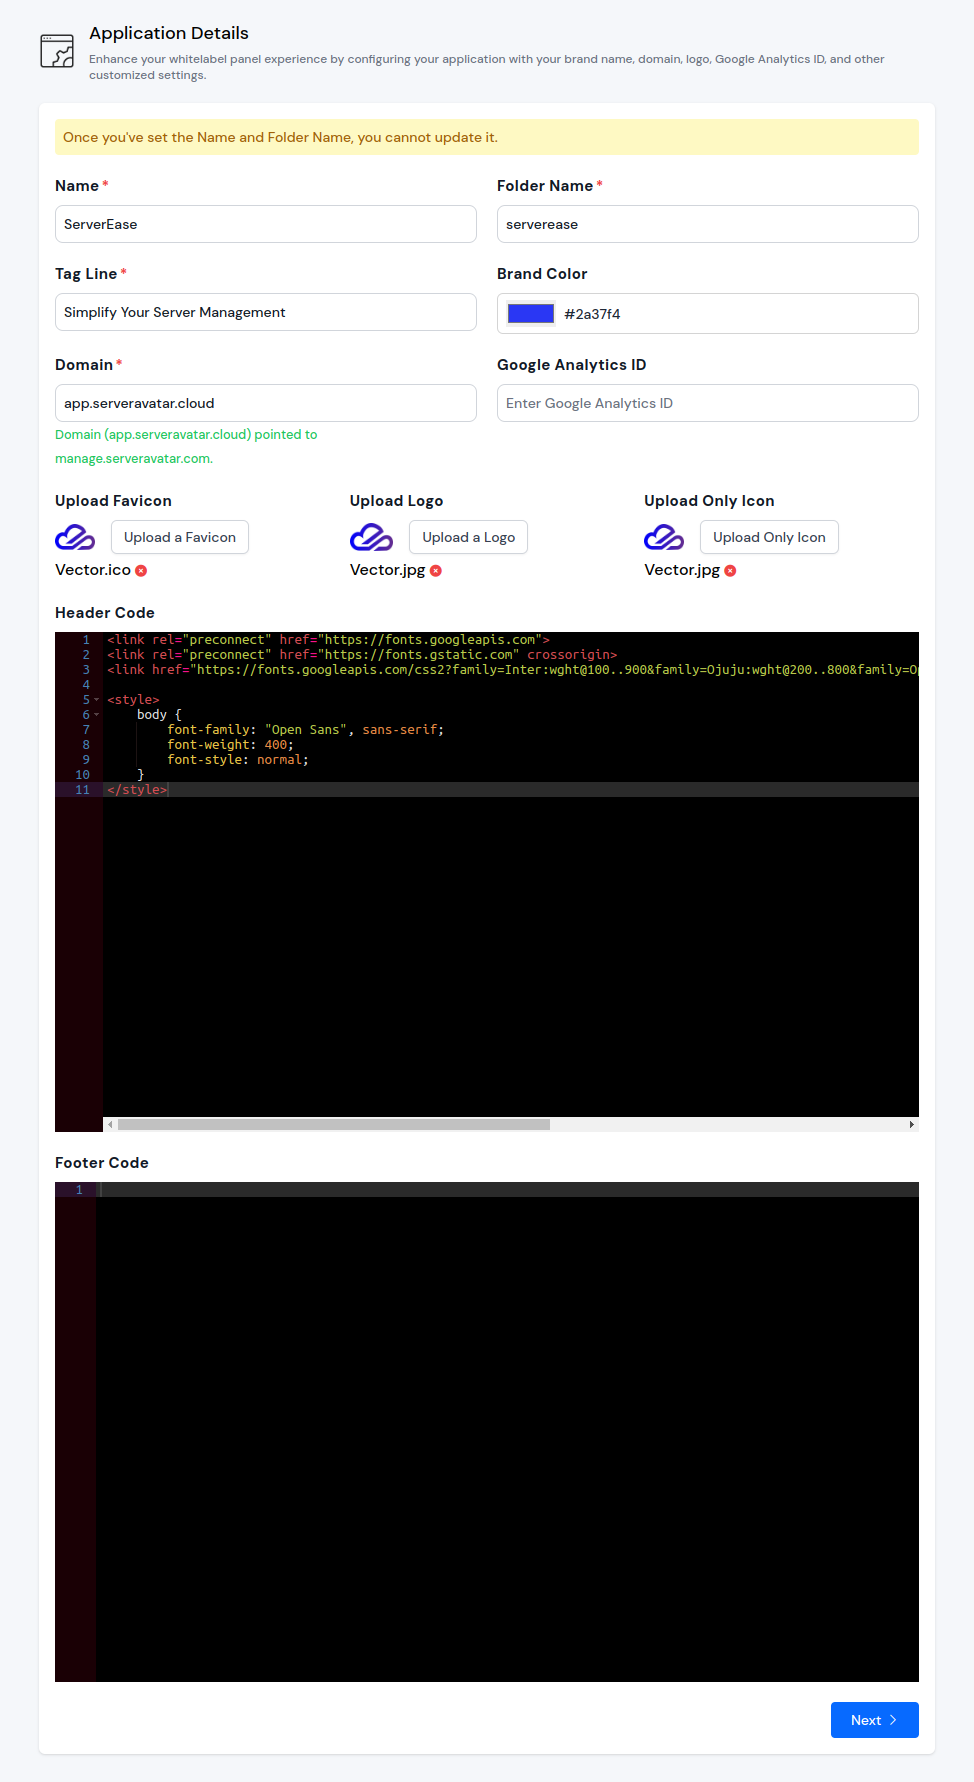974x1782 pixels.
Task: Click the Upload a Logo button
Action: 468,537
